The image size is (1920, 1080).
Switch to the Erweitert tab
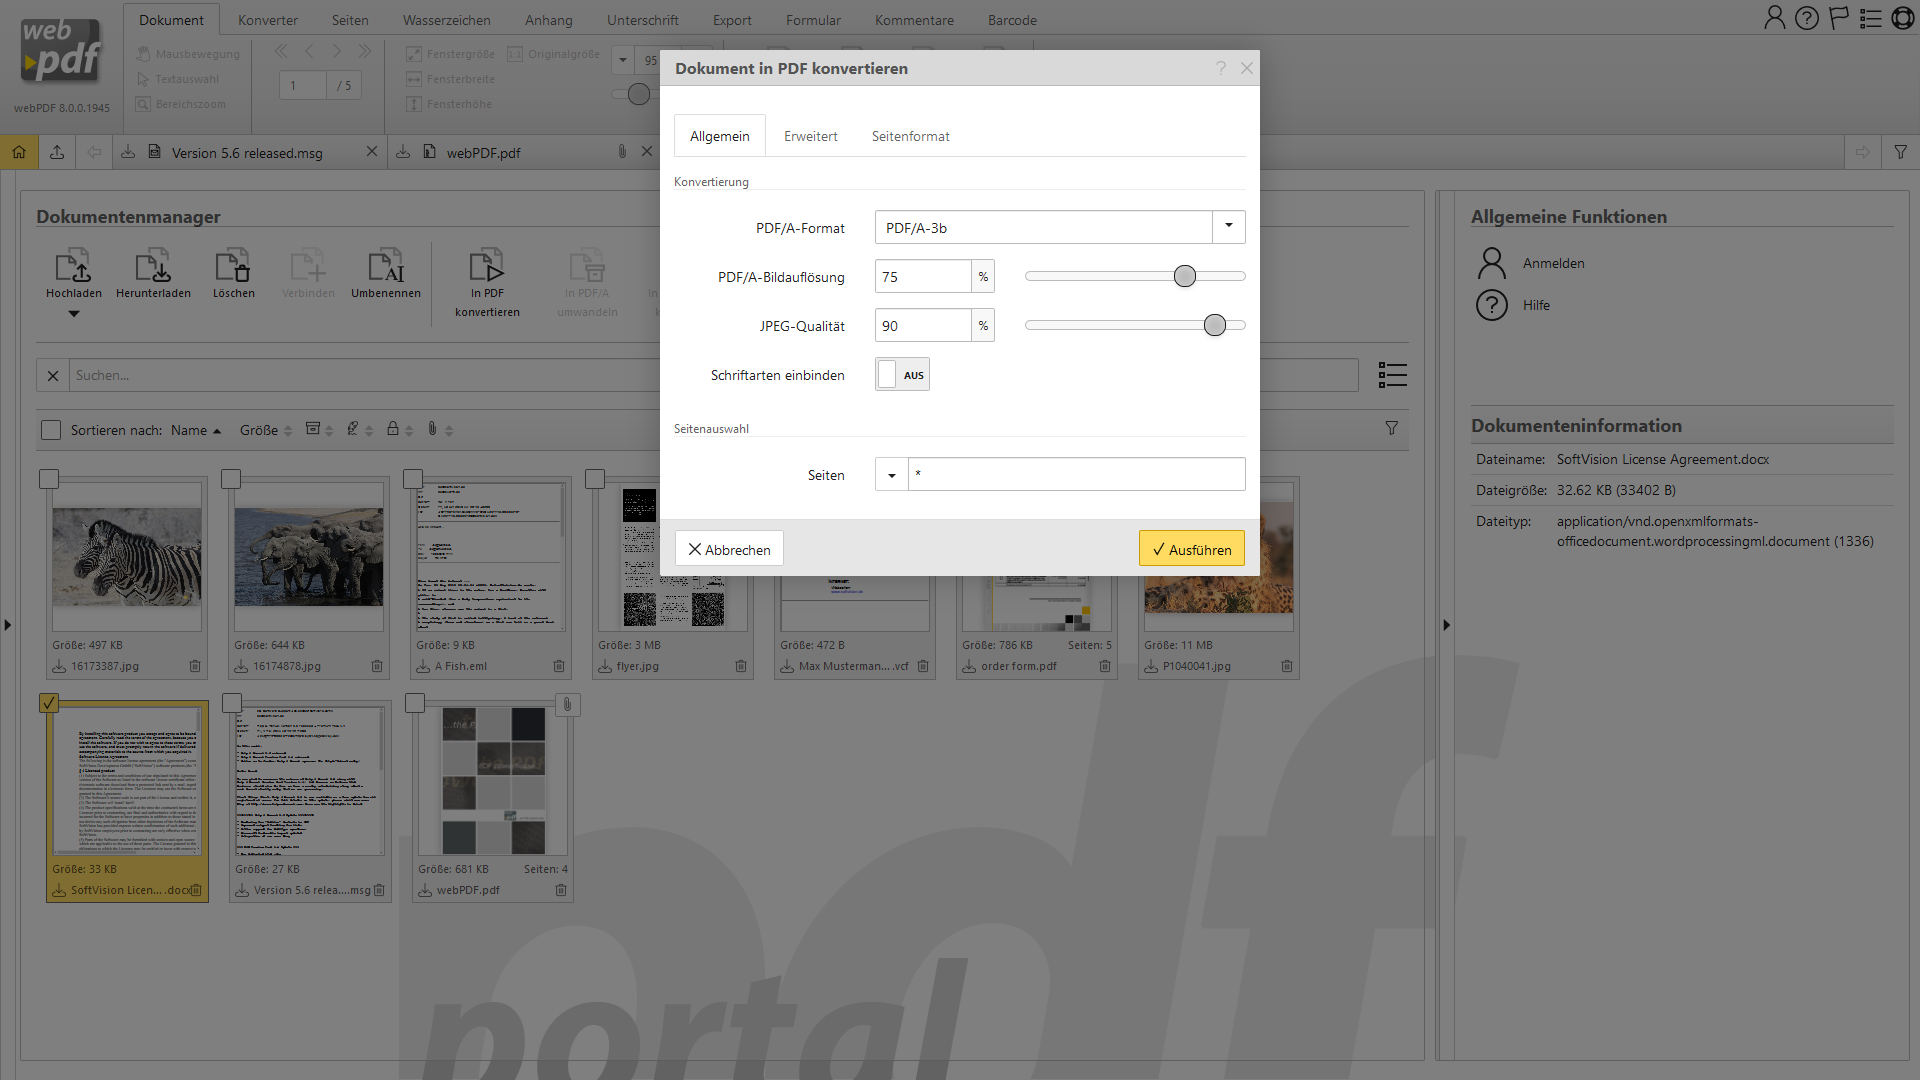coord(810,136)
